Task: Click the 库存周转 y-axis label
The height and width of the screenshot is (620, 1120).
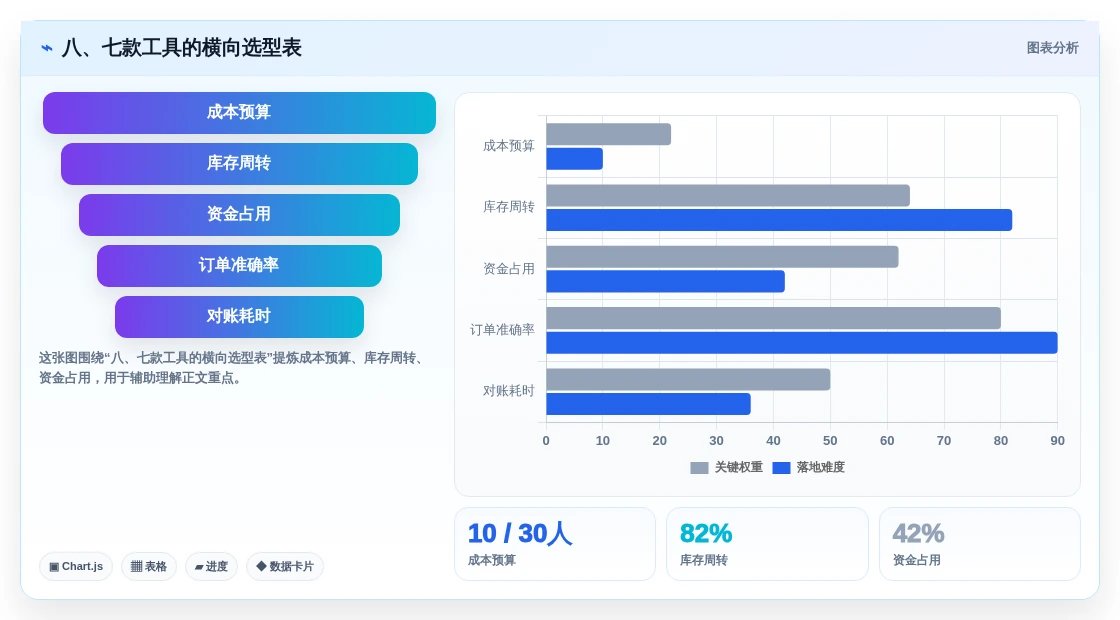Action: point(509,207)
